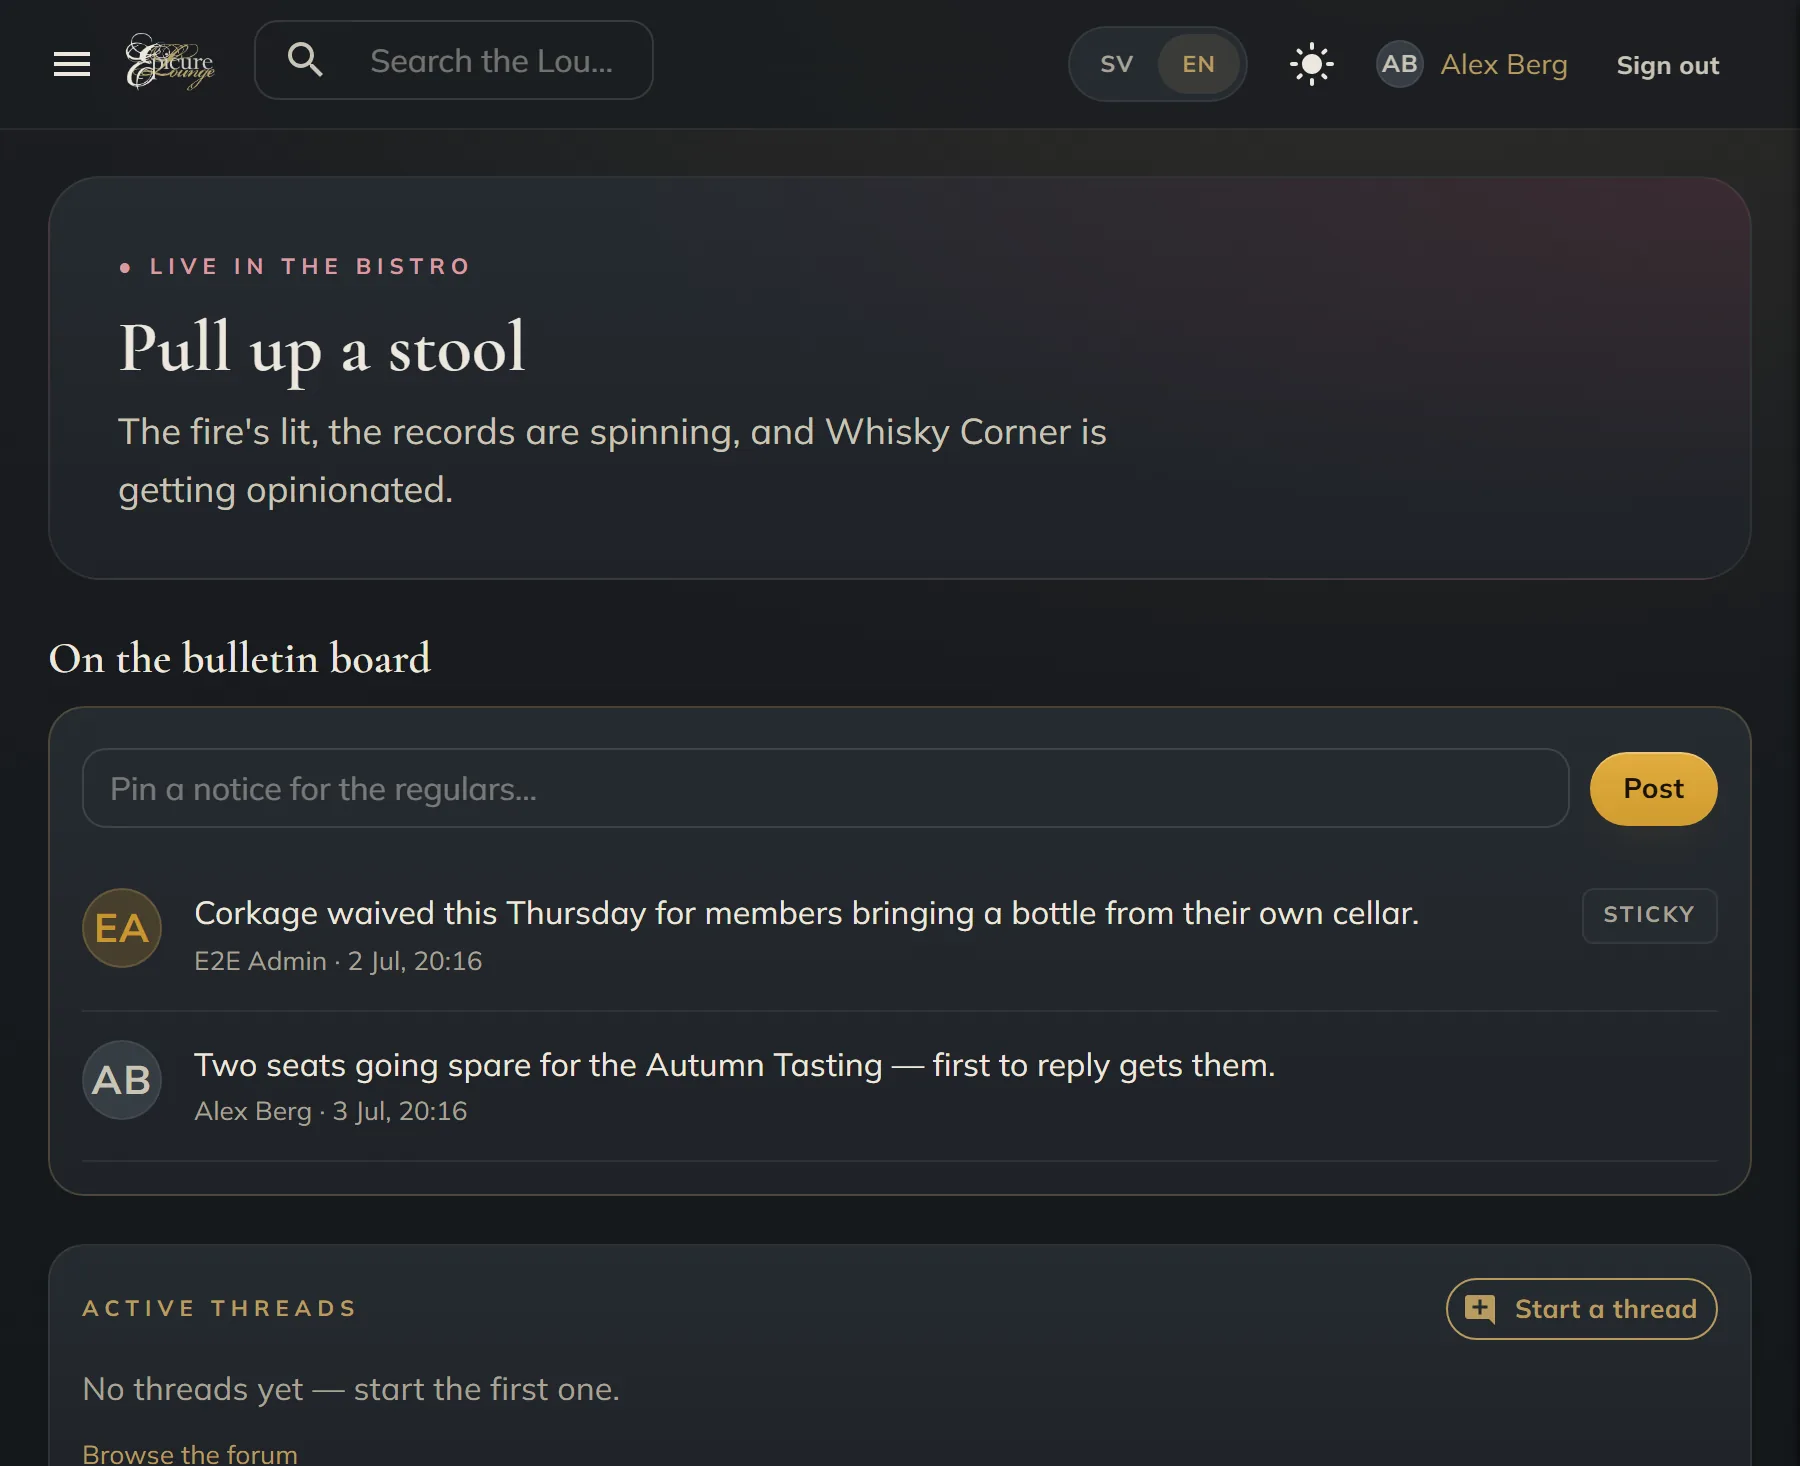Open the hamburger navigation menu
This screenshot has height=1466, width=1800.
click(72, 64)
